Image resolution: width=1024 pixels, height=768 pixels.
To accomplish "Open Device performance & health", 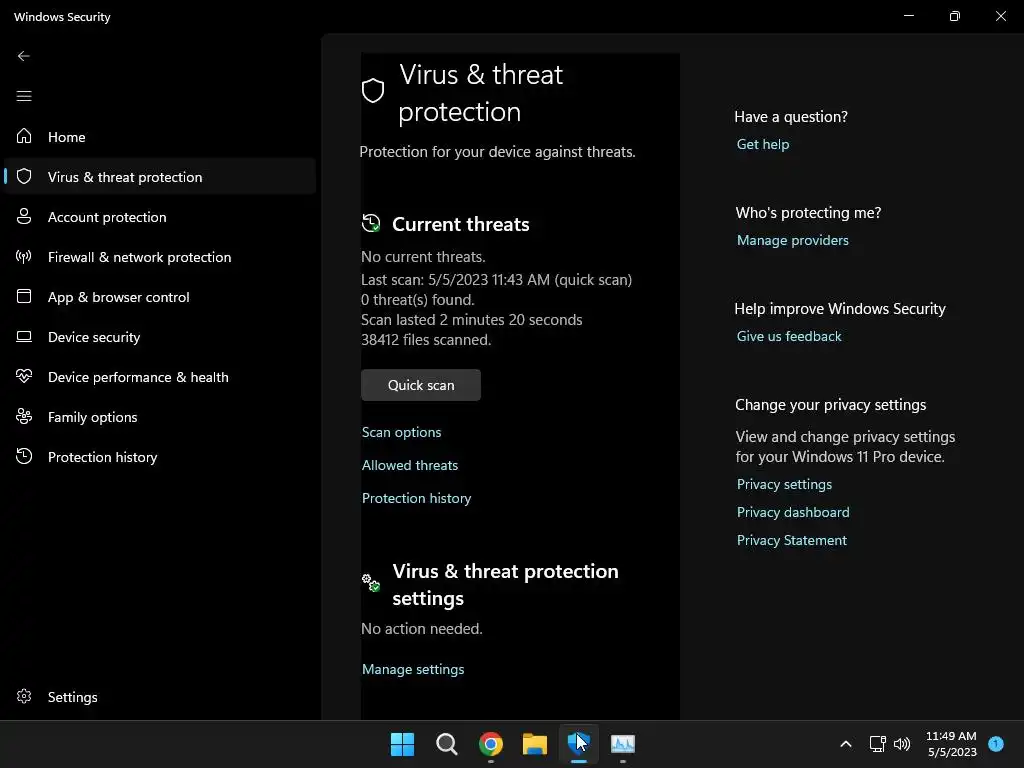I will point(160,377).
